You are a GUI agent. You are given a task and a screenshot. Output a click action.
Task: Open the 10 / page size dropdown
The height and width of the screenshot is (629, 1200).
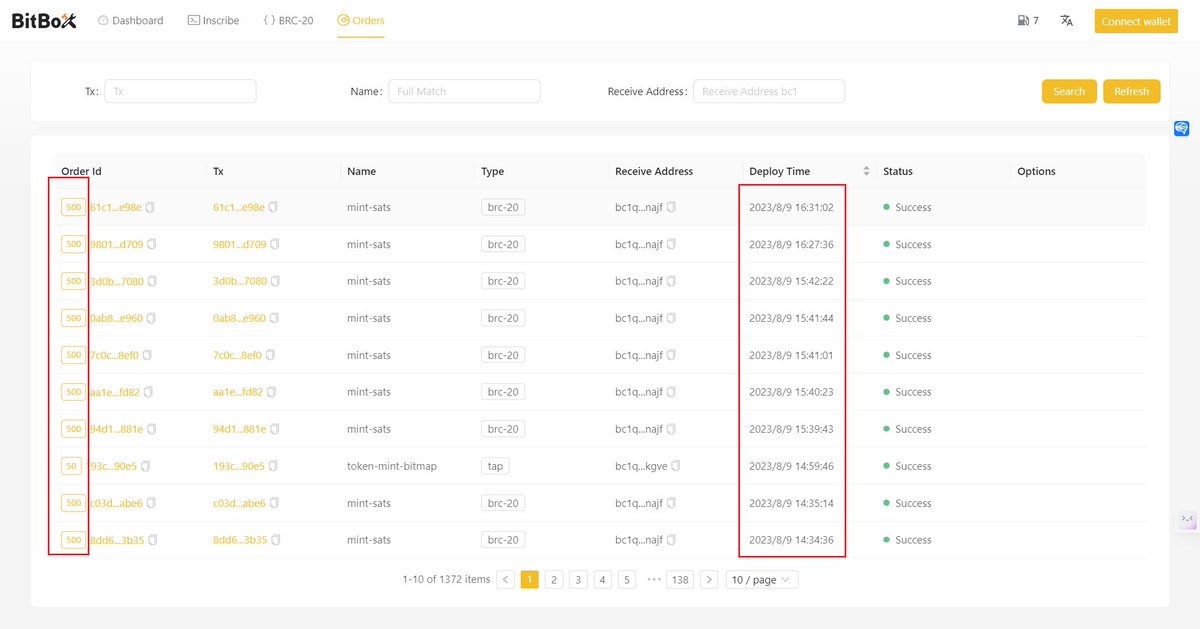pos(762,580)
